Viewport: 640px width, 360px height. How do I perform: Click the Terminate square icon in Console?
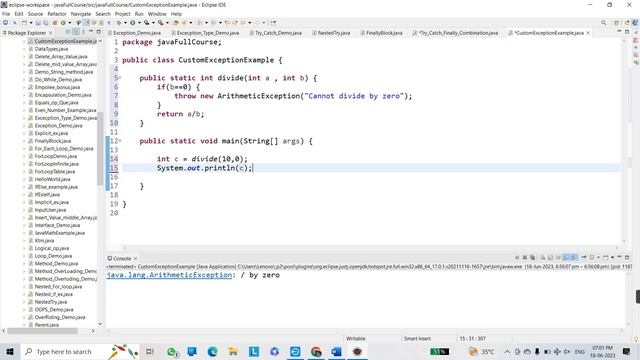[x=517, y=258]
